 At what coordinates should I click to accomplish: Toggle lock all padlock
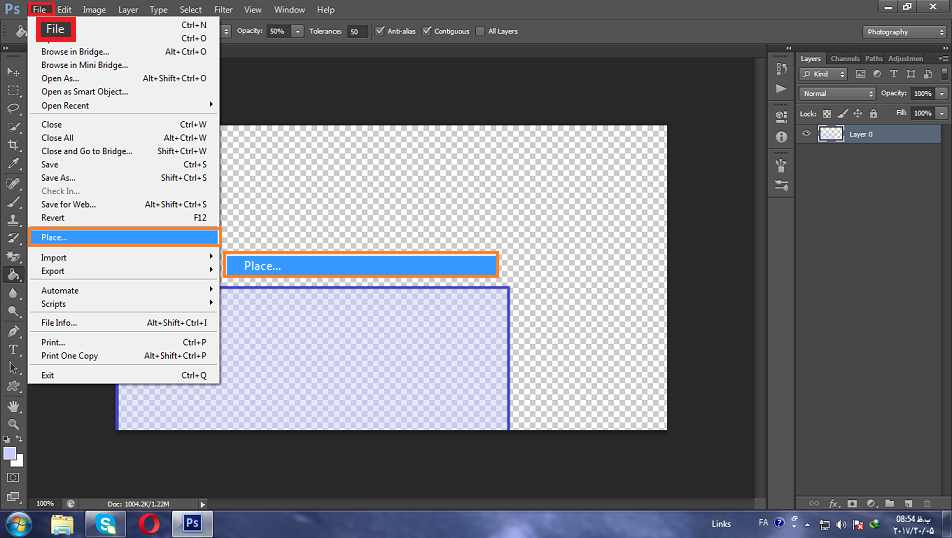[873, 114]
